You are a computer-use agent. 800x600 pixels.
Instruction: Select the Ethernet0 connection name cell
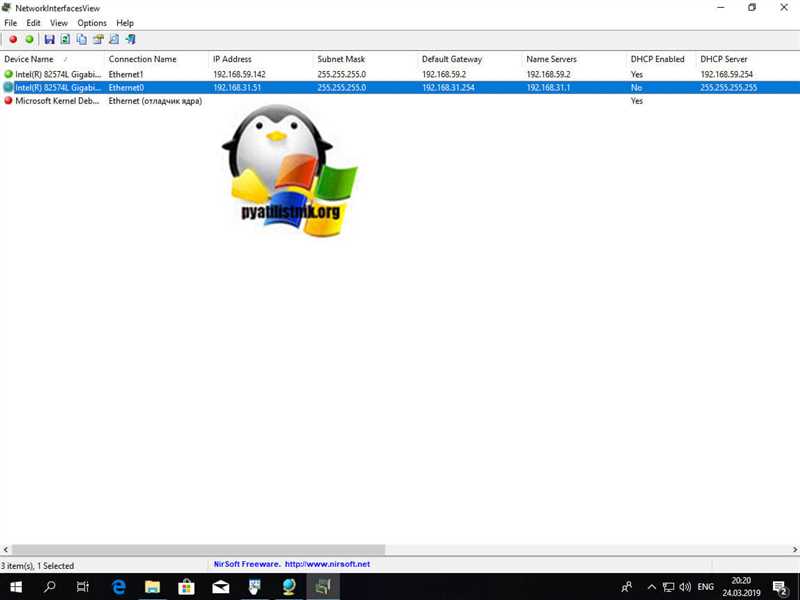pos(126,87)
